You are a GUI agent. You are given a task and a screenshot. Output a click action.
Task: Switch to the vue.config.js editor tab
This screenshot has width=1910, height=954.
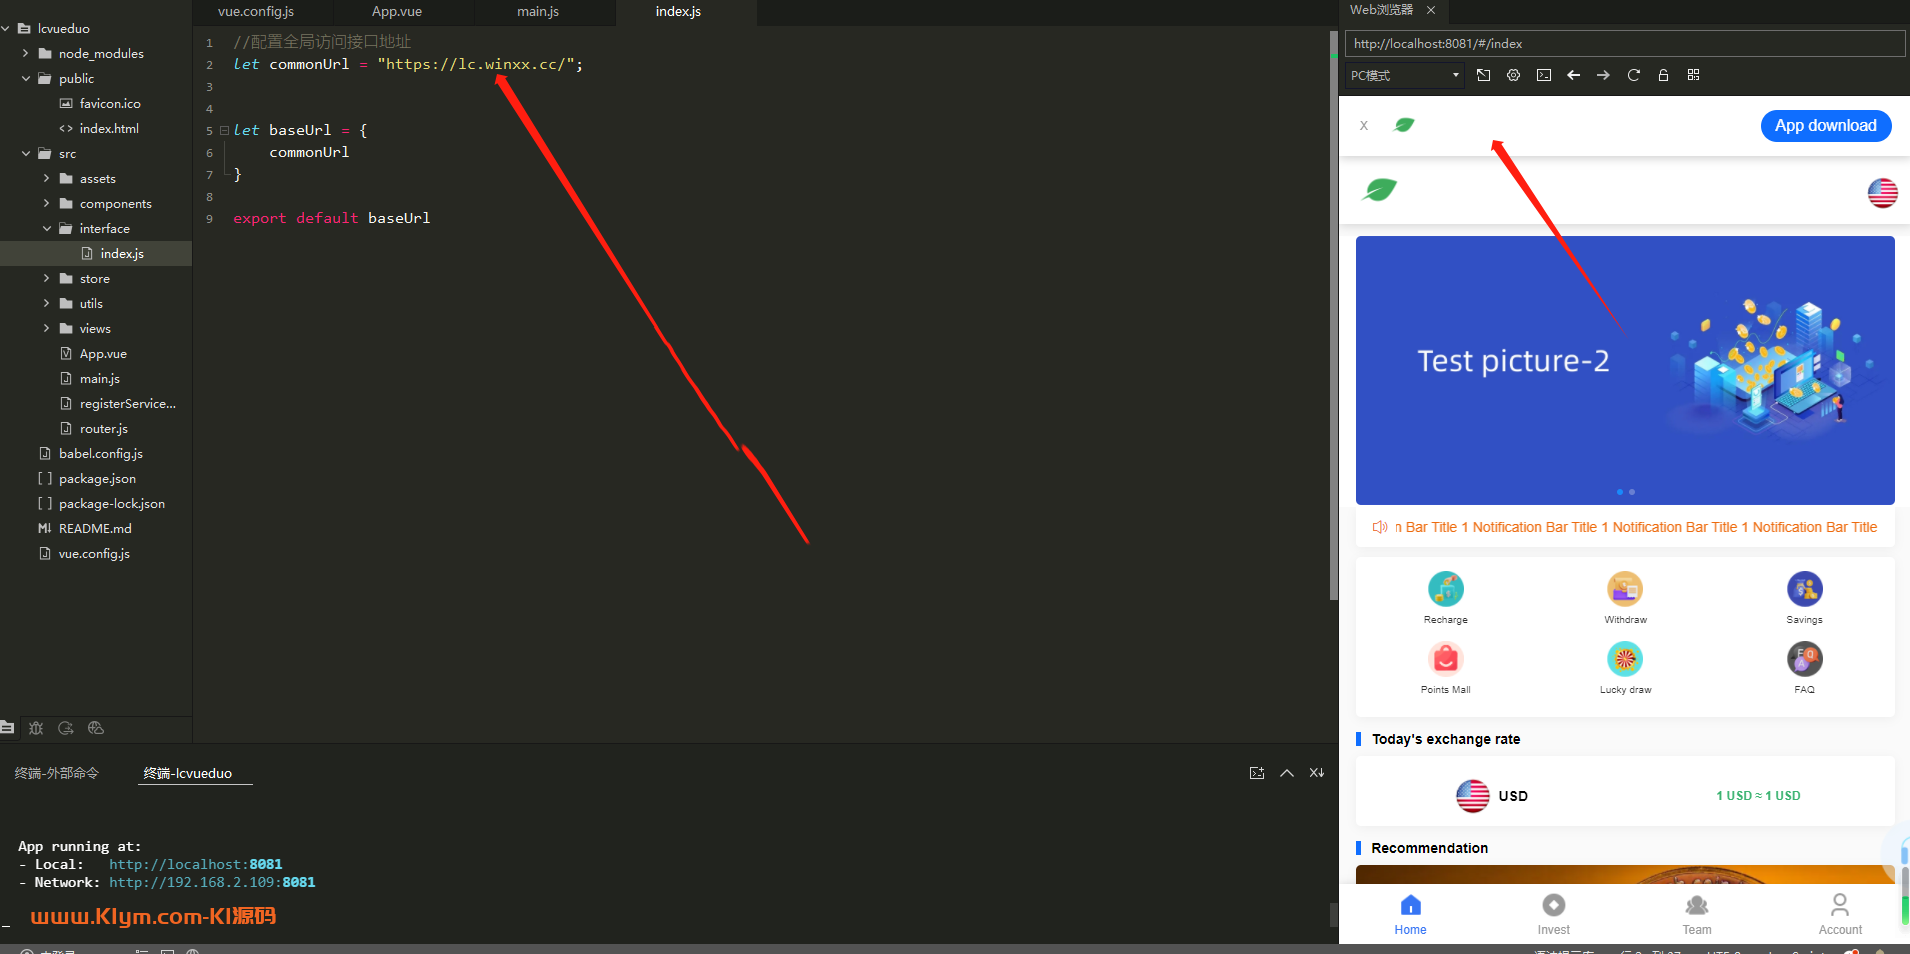tap(256, 12)
